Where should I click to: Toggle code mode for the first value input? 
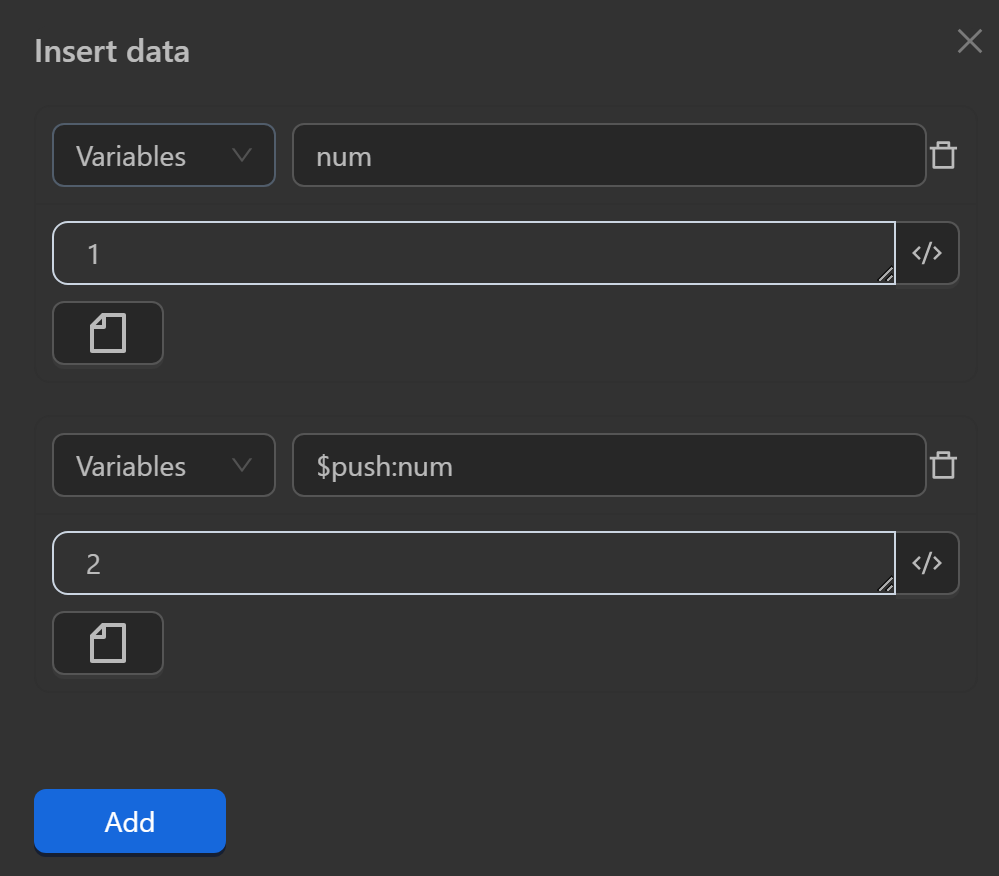tap(927, 253)
